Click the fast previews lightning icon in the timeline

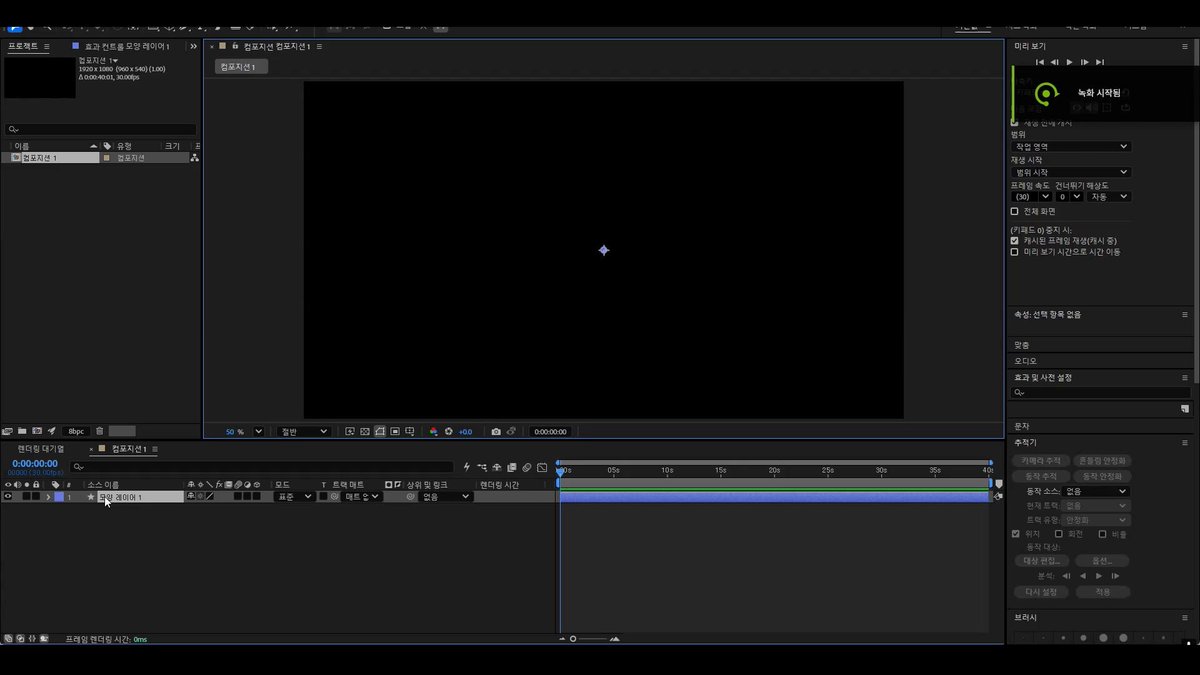467,467
